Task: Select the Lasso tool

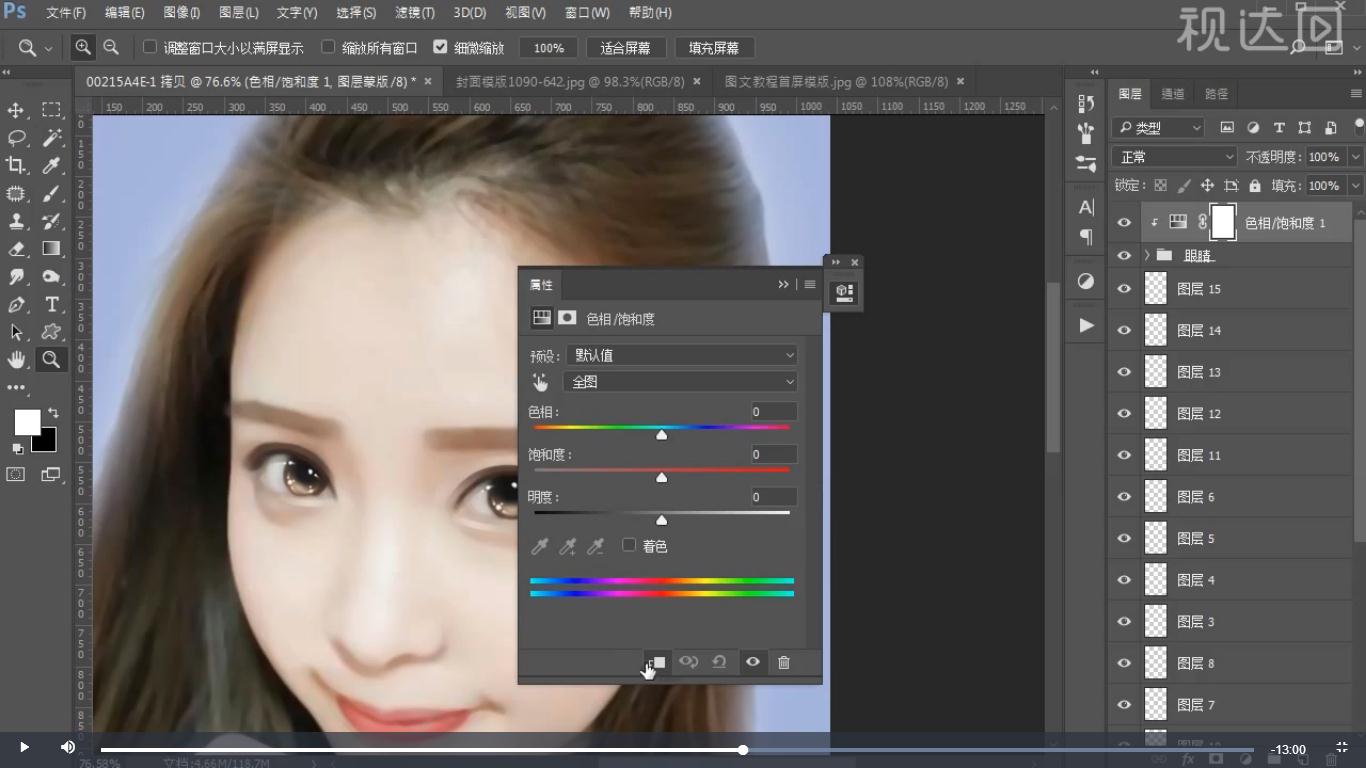Action: tap(16, 138)
